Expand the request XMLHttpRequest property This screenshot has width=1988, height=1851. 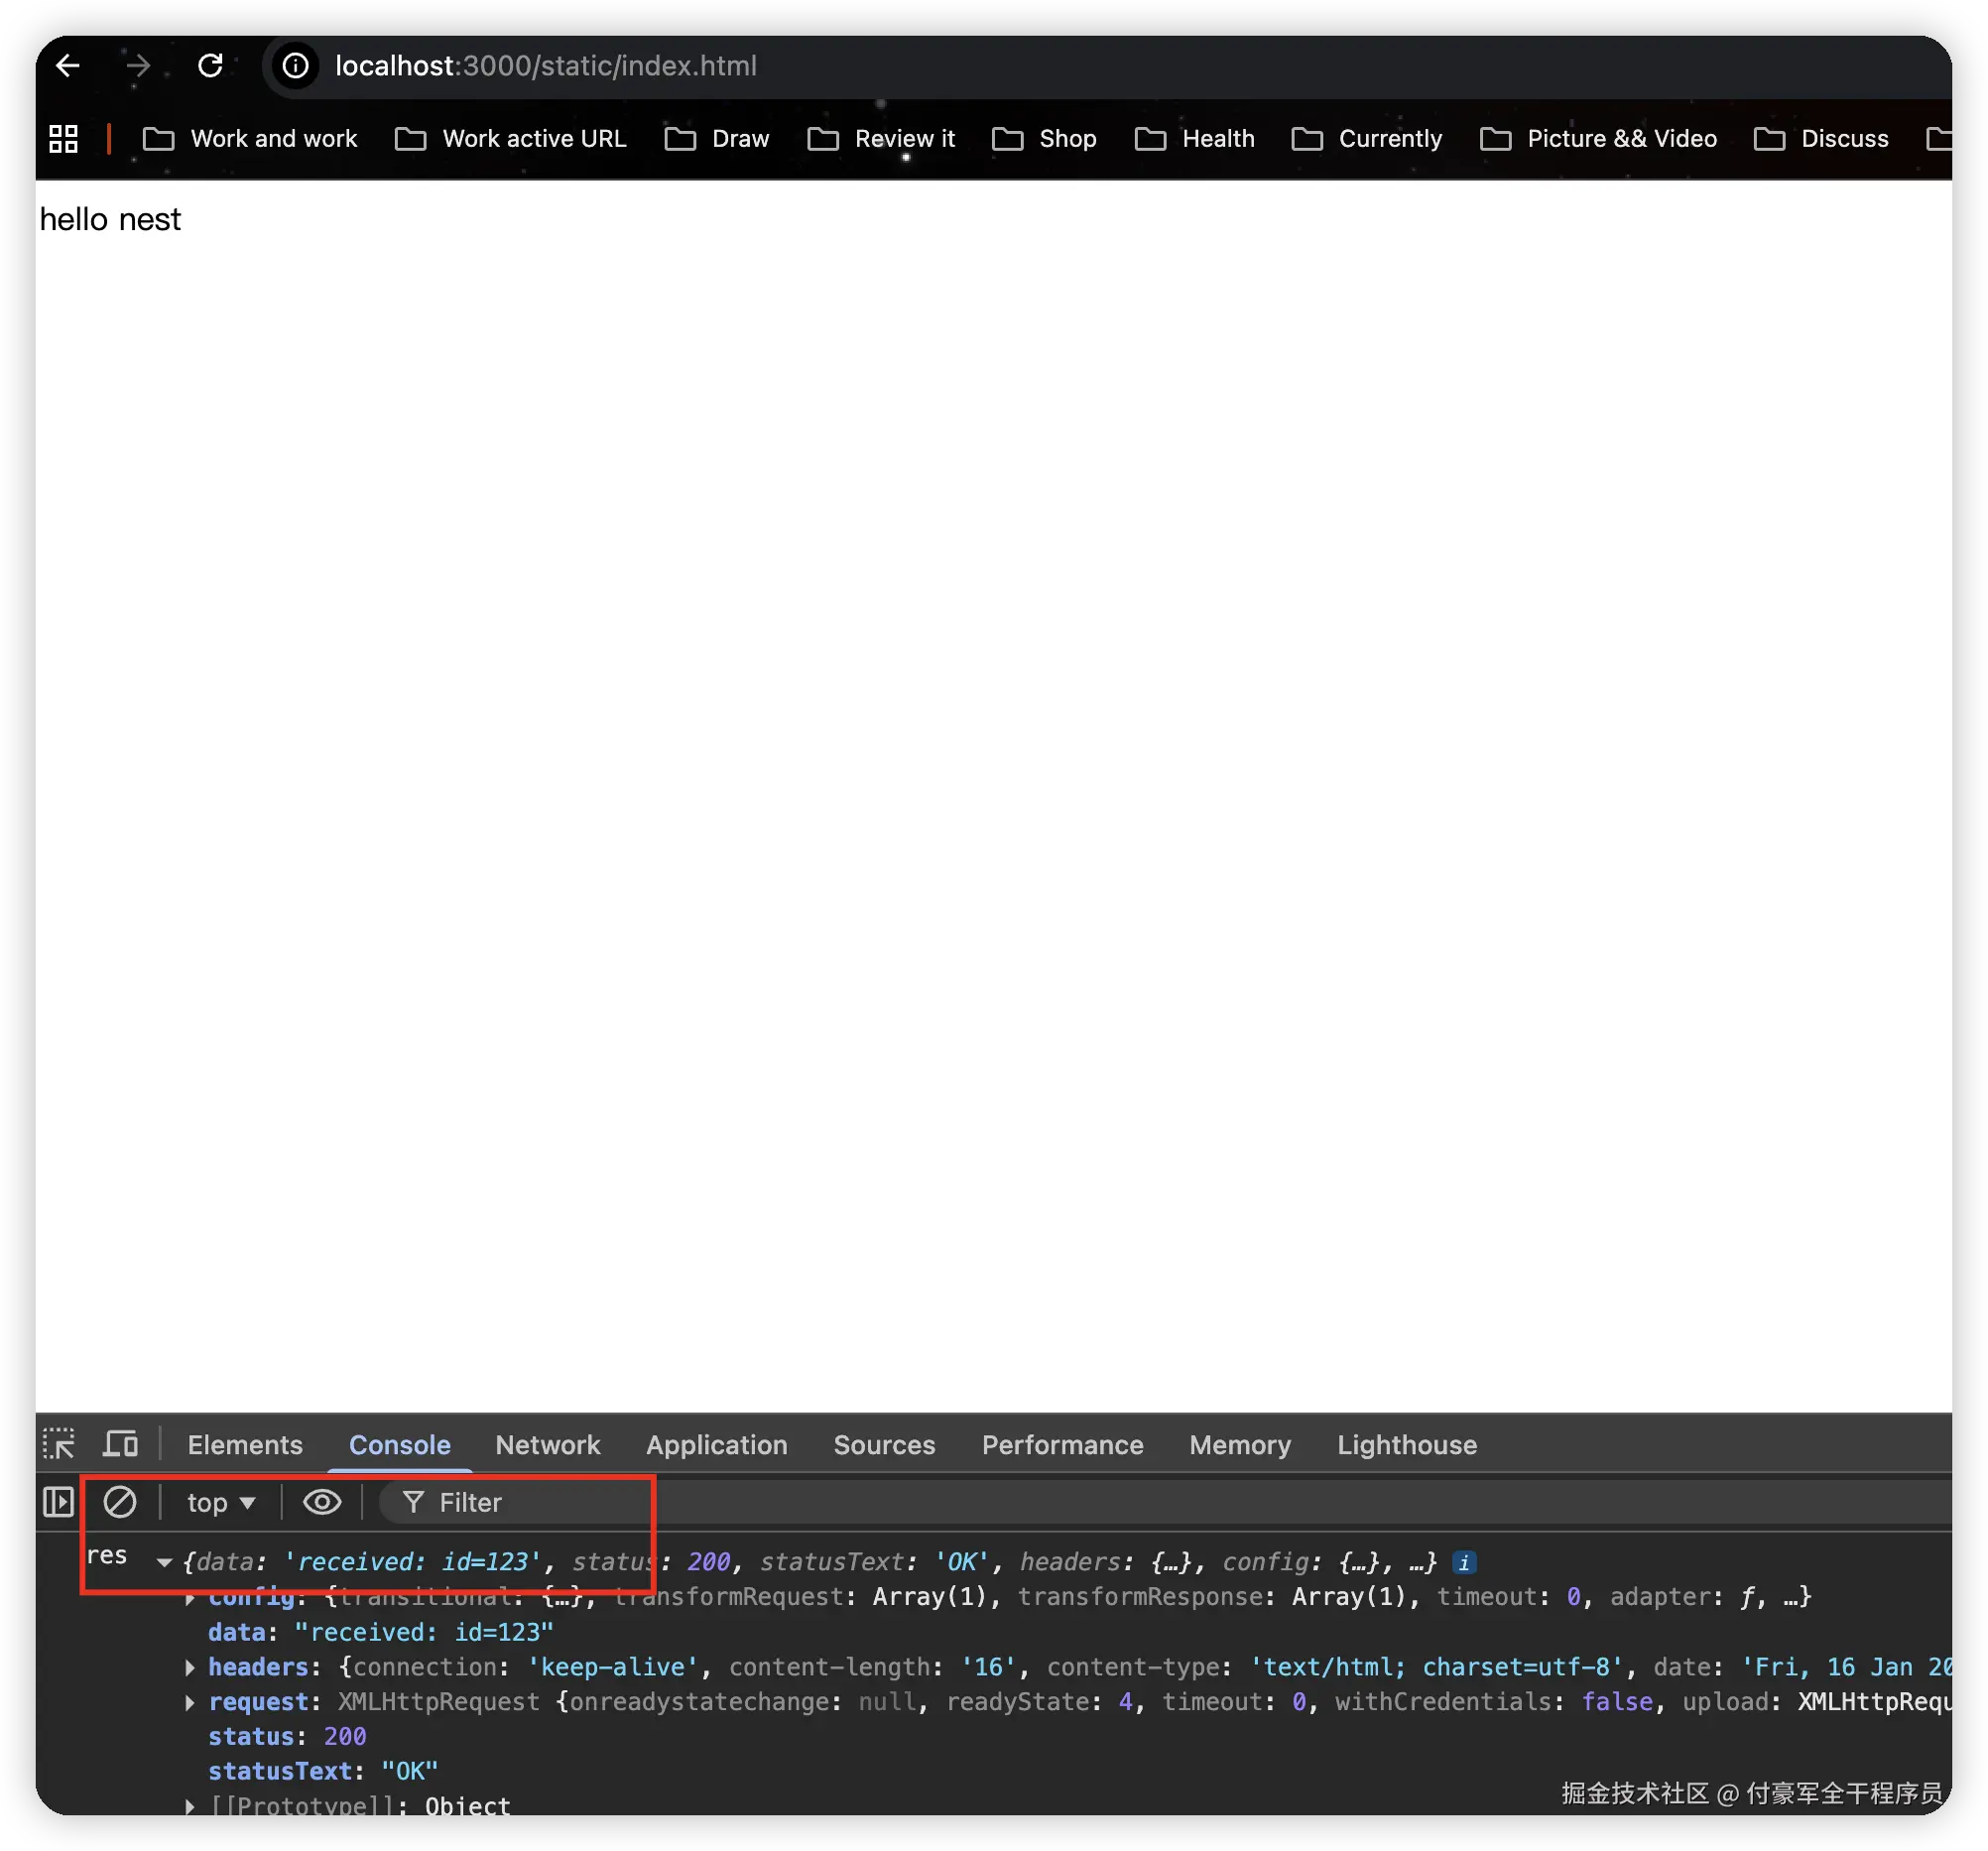(x=190, y=1702)
